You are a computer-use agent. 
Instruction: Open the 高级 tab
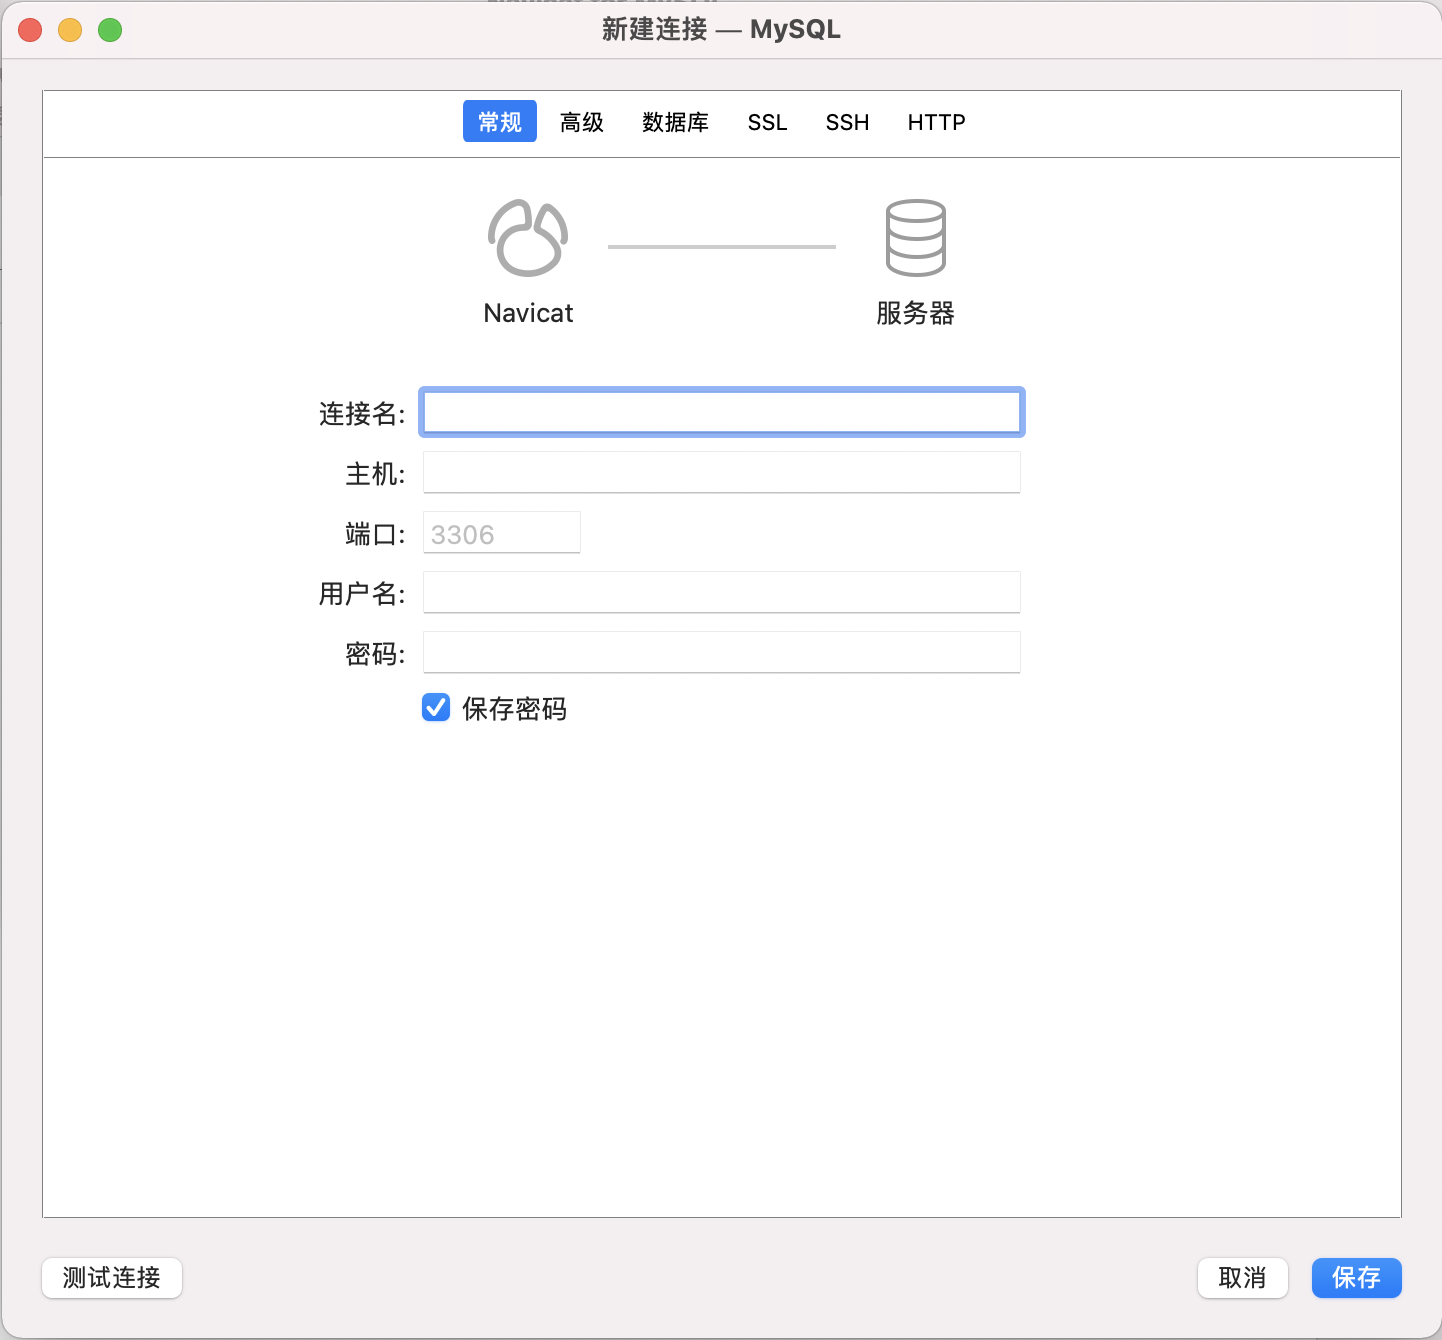pyautogui.click(x=582, y=122)
